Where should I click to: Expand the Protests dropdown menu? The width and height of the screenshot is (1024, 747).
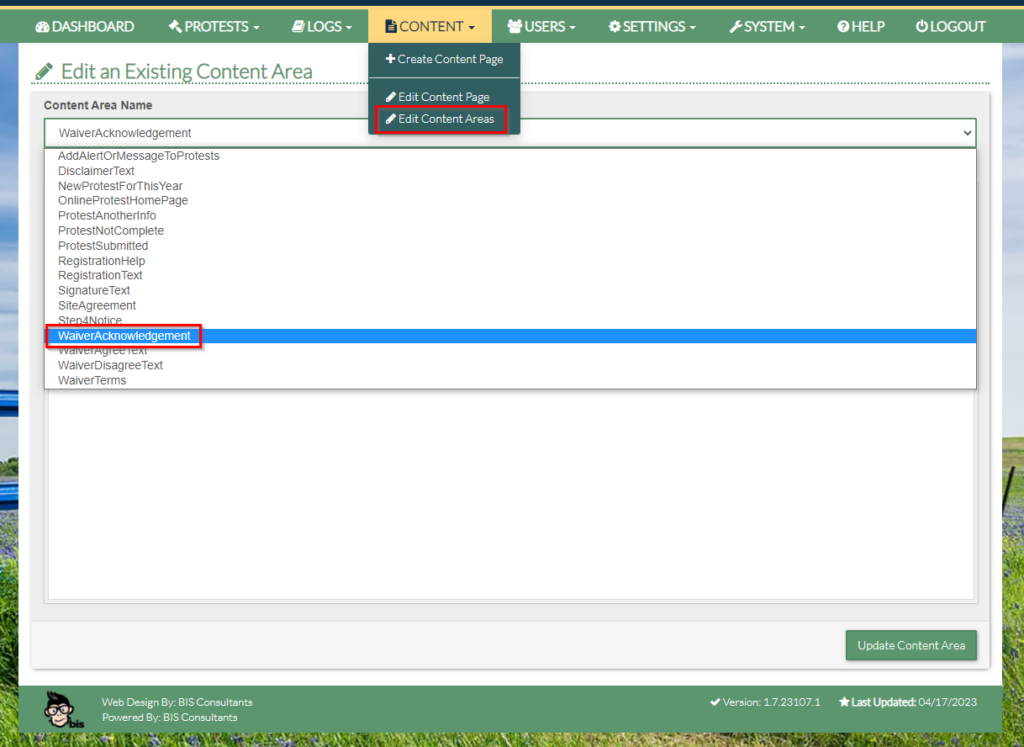(214, 26)
